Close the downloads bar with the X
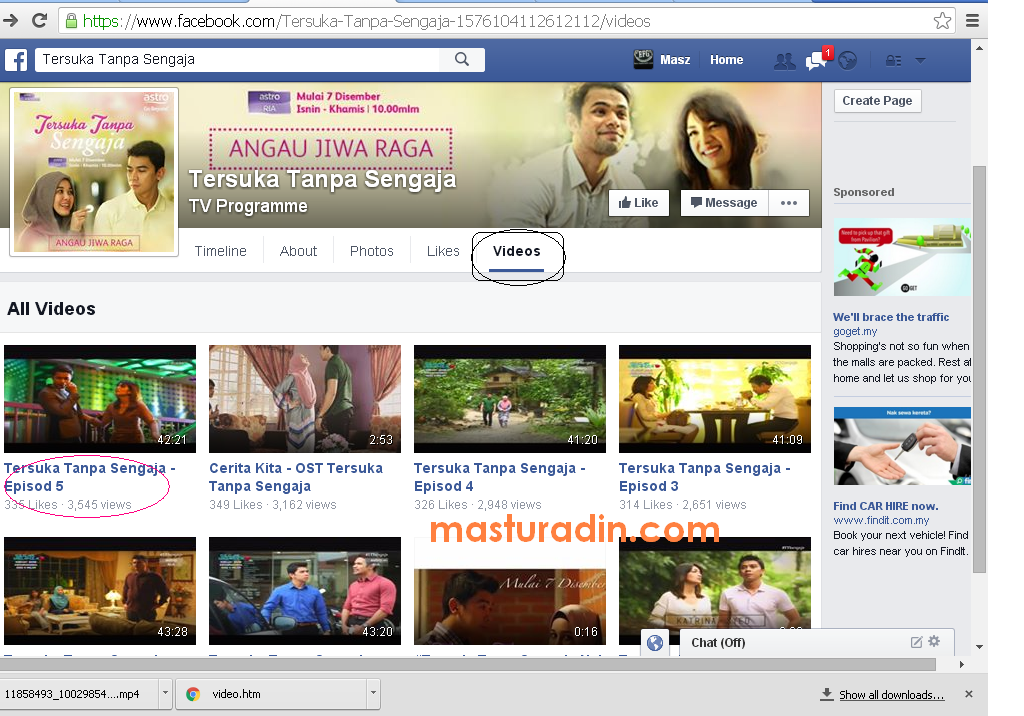 tap(969, 694)
